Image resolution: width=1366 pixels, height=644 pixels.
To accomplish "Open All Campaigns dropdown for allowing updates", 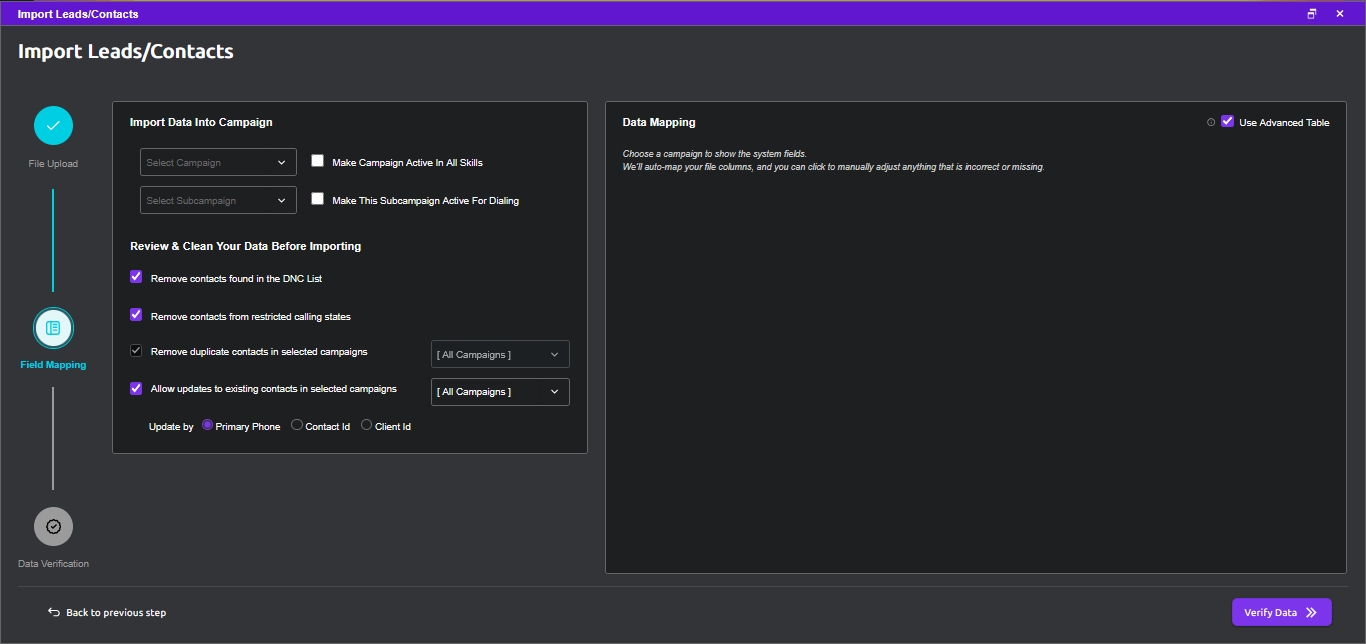I will pyautogui.click(x=500, y=392).
